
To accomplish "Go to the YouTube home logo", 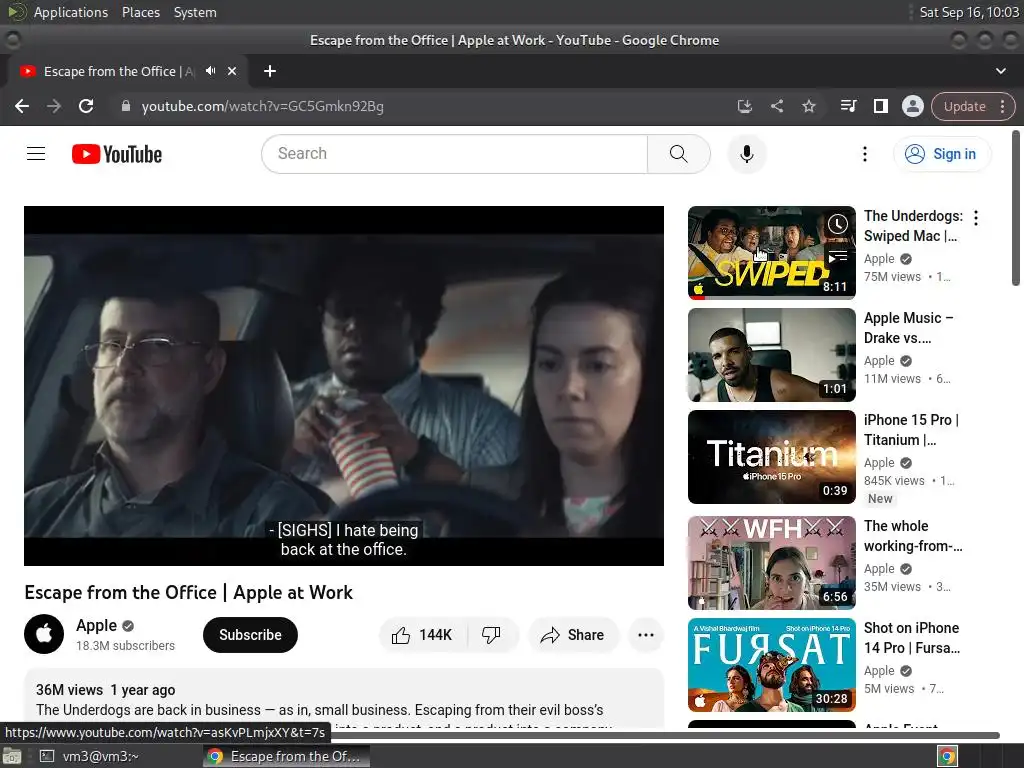I will pyautogui.click(x=117, y=154).
